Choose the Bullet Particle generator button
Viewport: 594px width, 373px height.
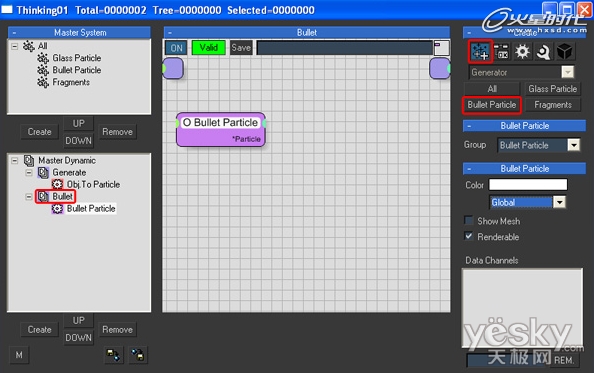click(x=492, y=105)
